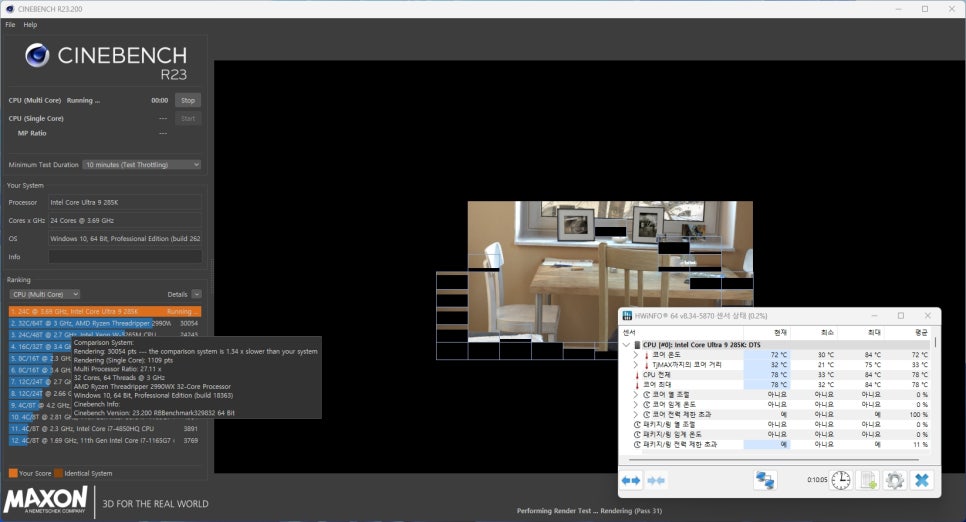Click the Cinebench logo sphere icon

click(x=37, y=56)
